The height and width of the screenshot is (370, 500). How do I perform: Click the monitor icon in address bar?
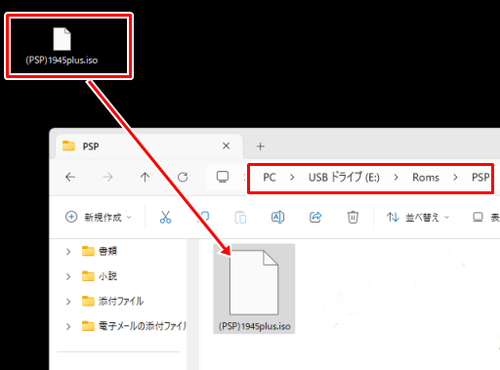pos(222,177)
